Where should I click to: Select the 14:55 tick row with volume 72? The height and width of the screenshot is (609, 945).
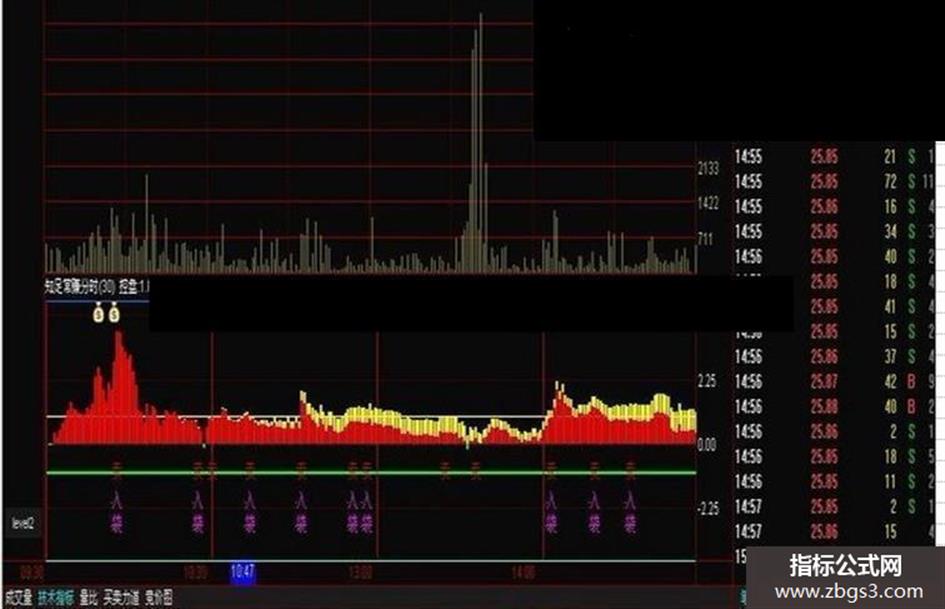[x=835, y=181]
